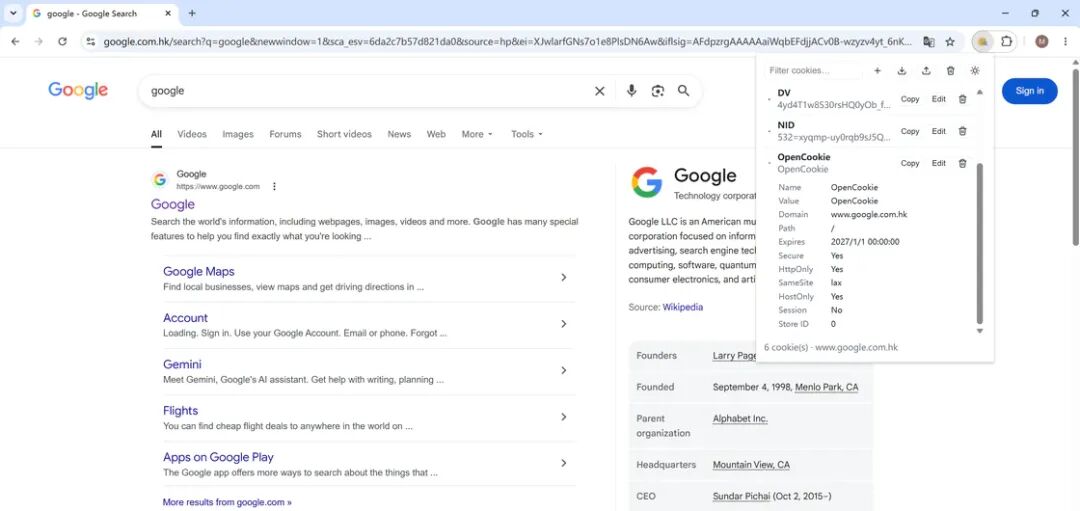Open More results from google.com link
This screenshot has height=511, width=1080.
click(227, 502)
